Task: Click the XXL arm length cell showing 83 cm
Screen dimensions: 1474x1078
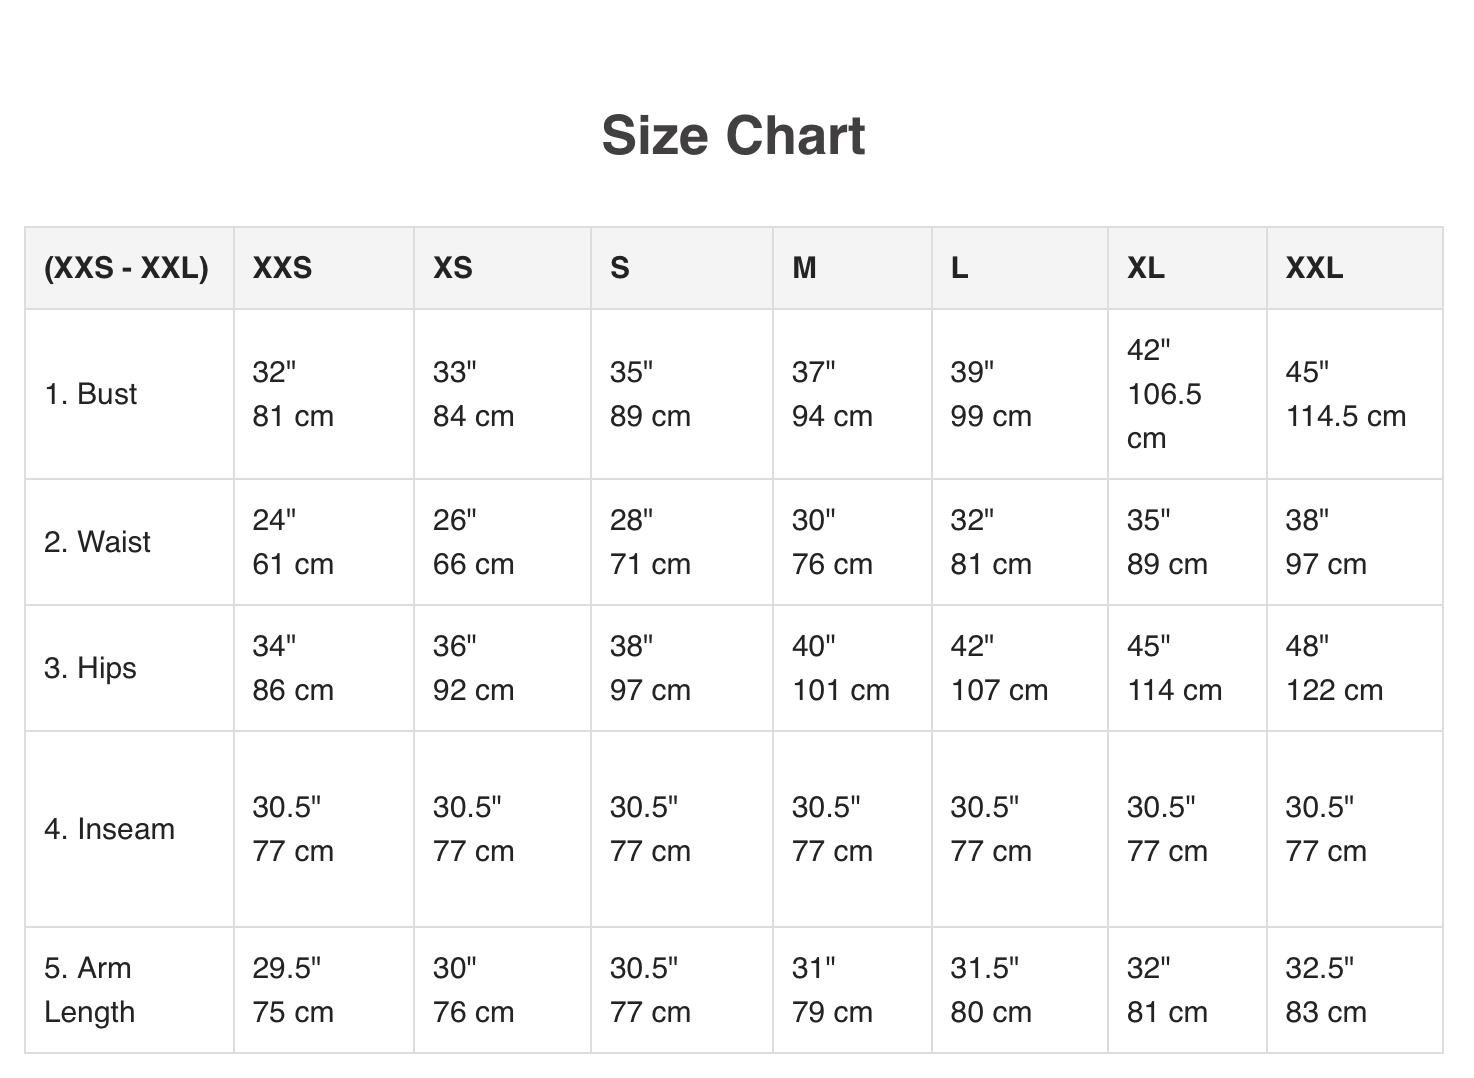Action: pos(1325,990)
